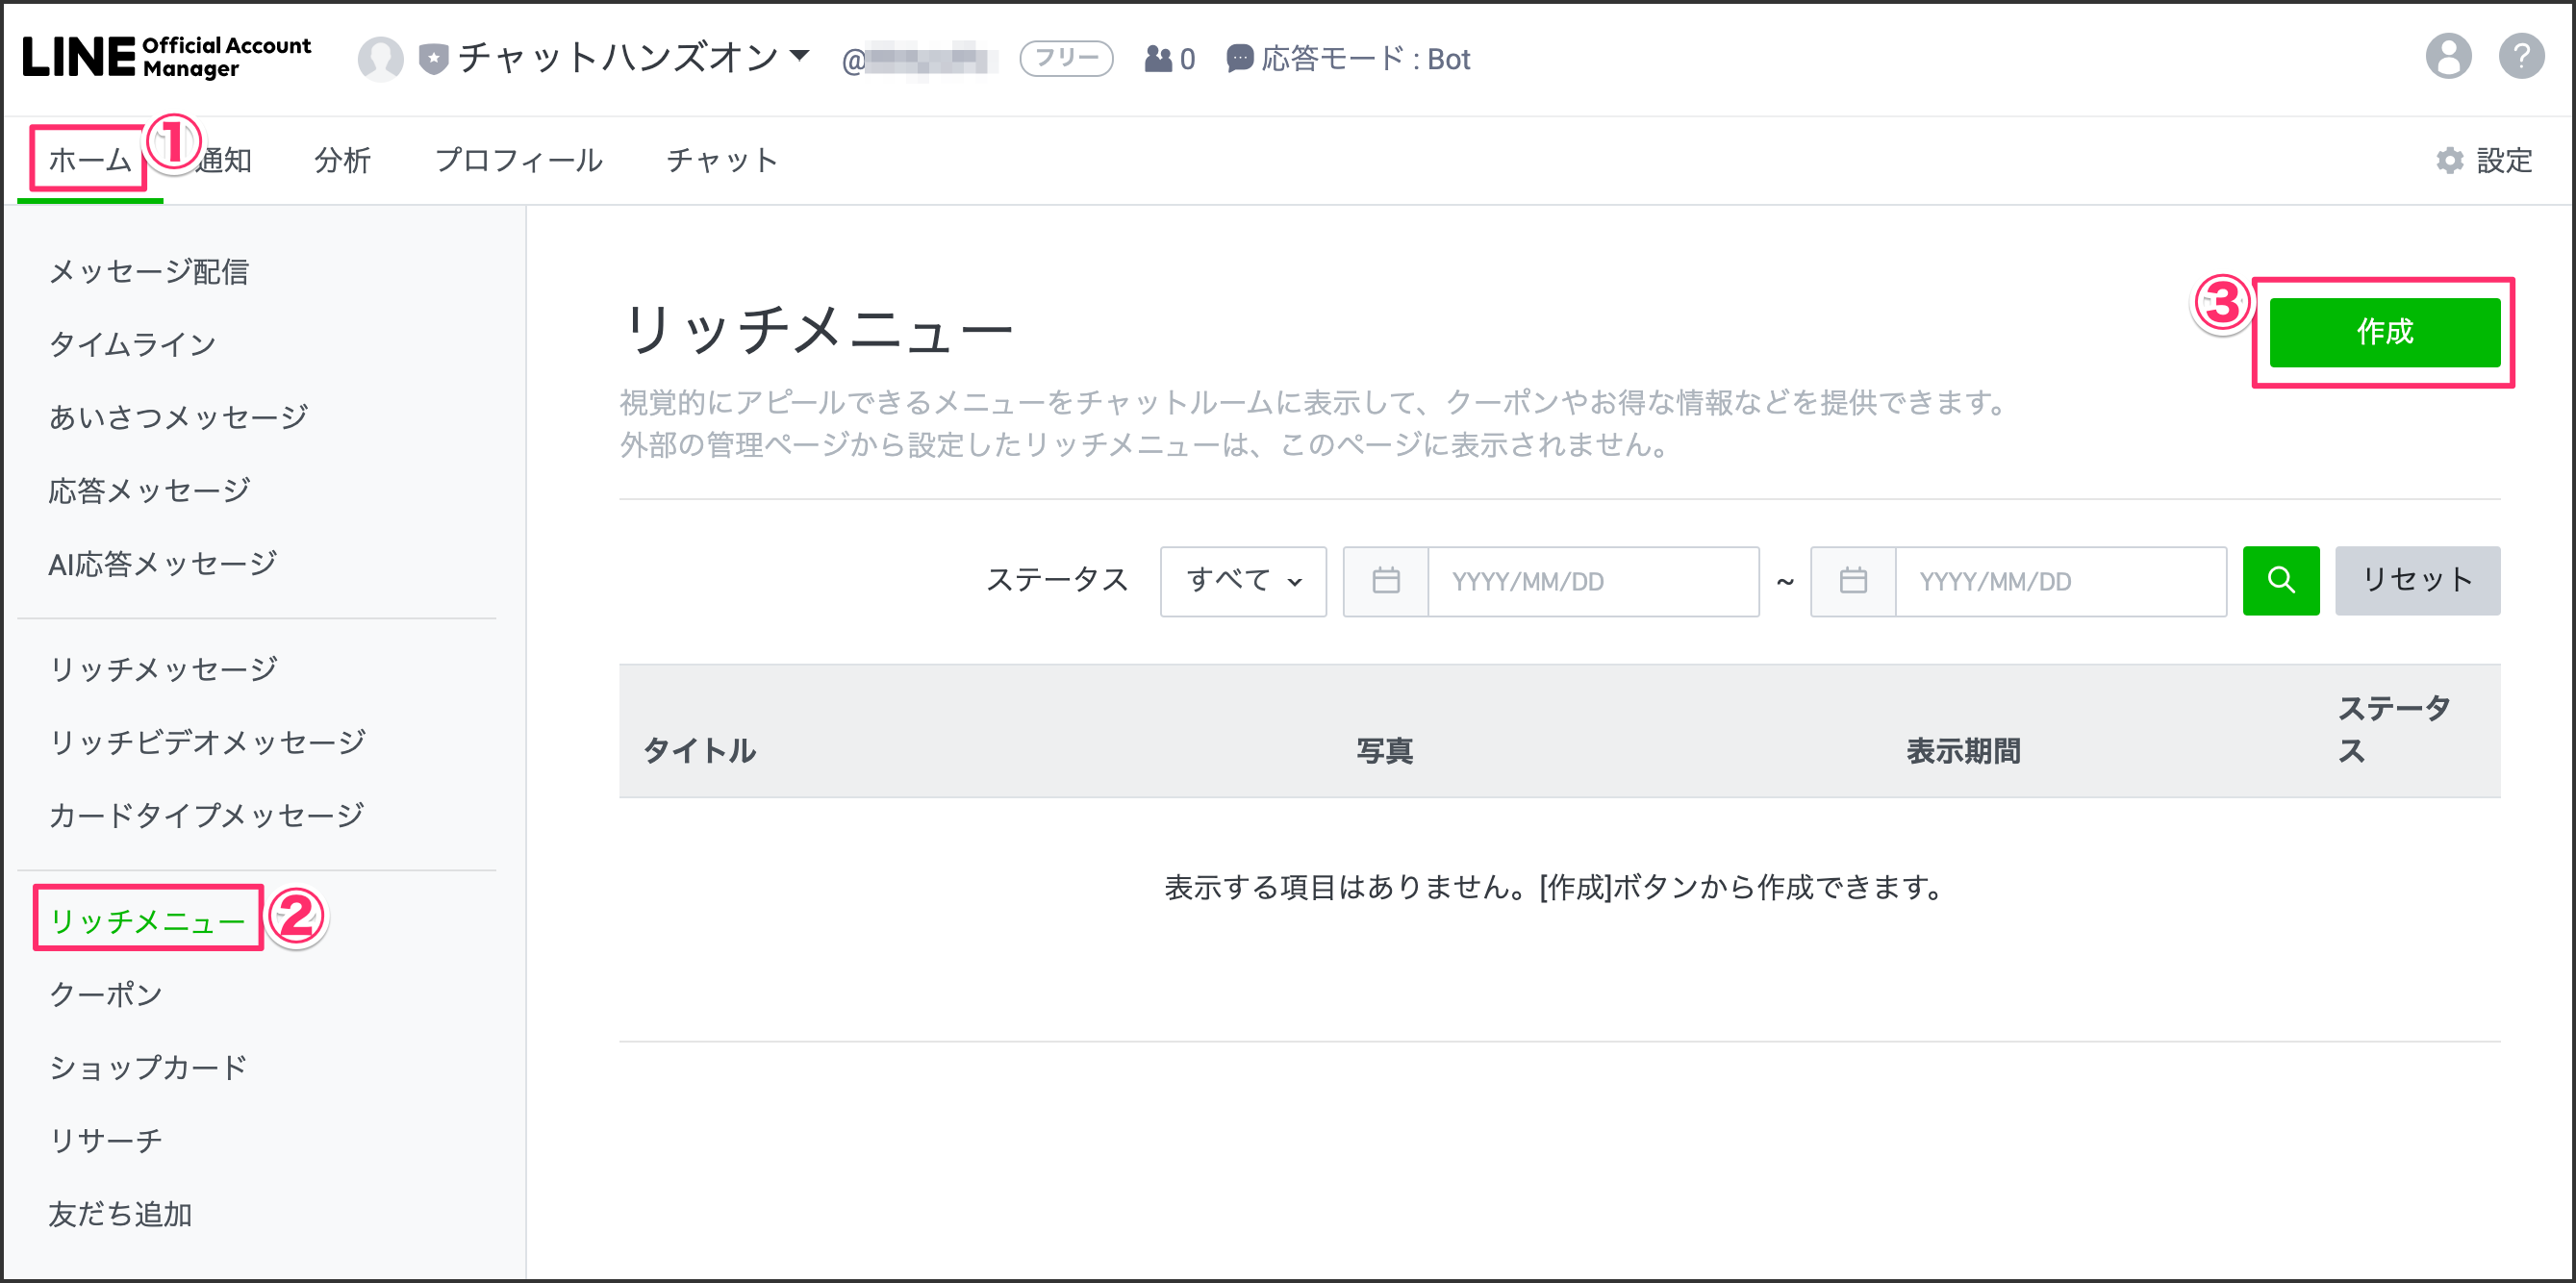Viewport: 2576px width, 1283px height.
Task: Open the user account profile icon
Action: point(2447,57)
